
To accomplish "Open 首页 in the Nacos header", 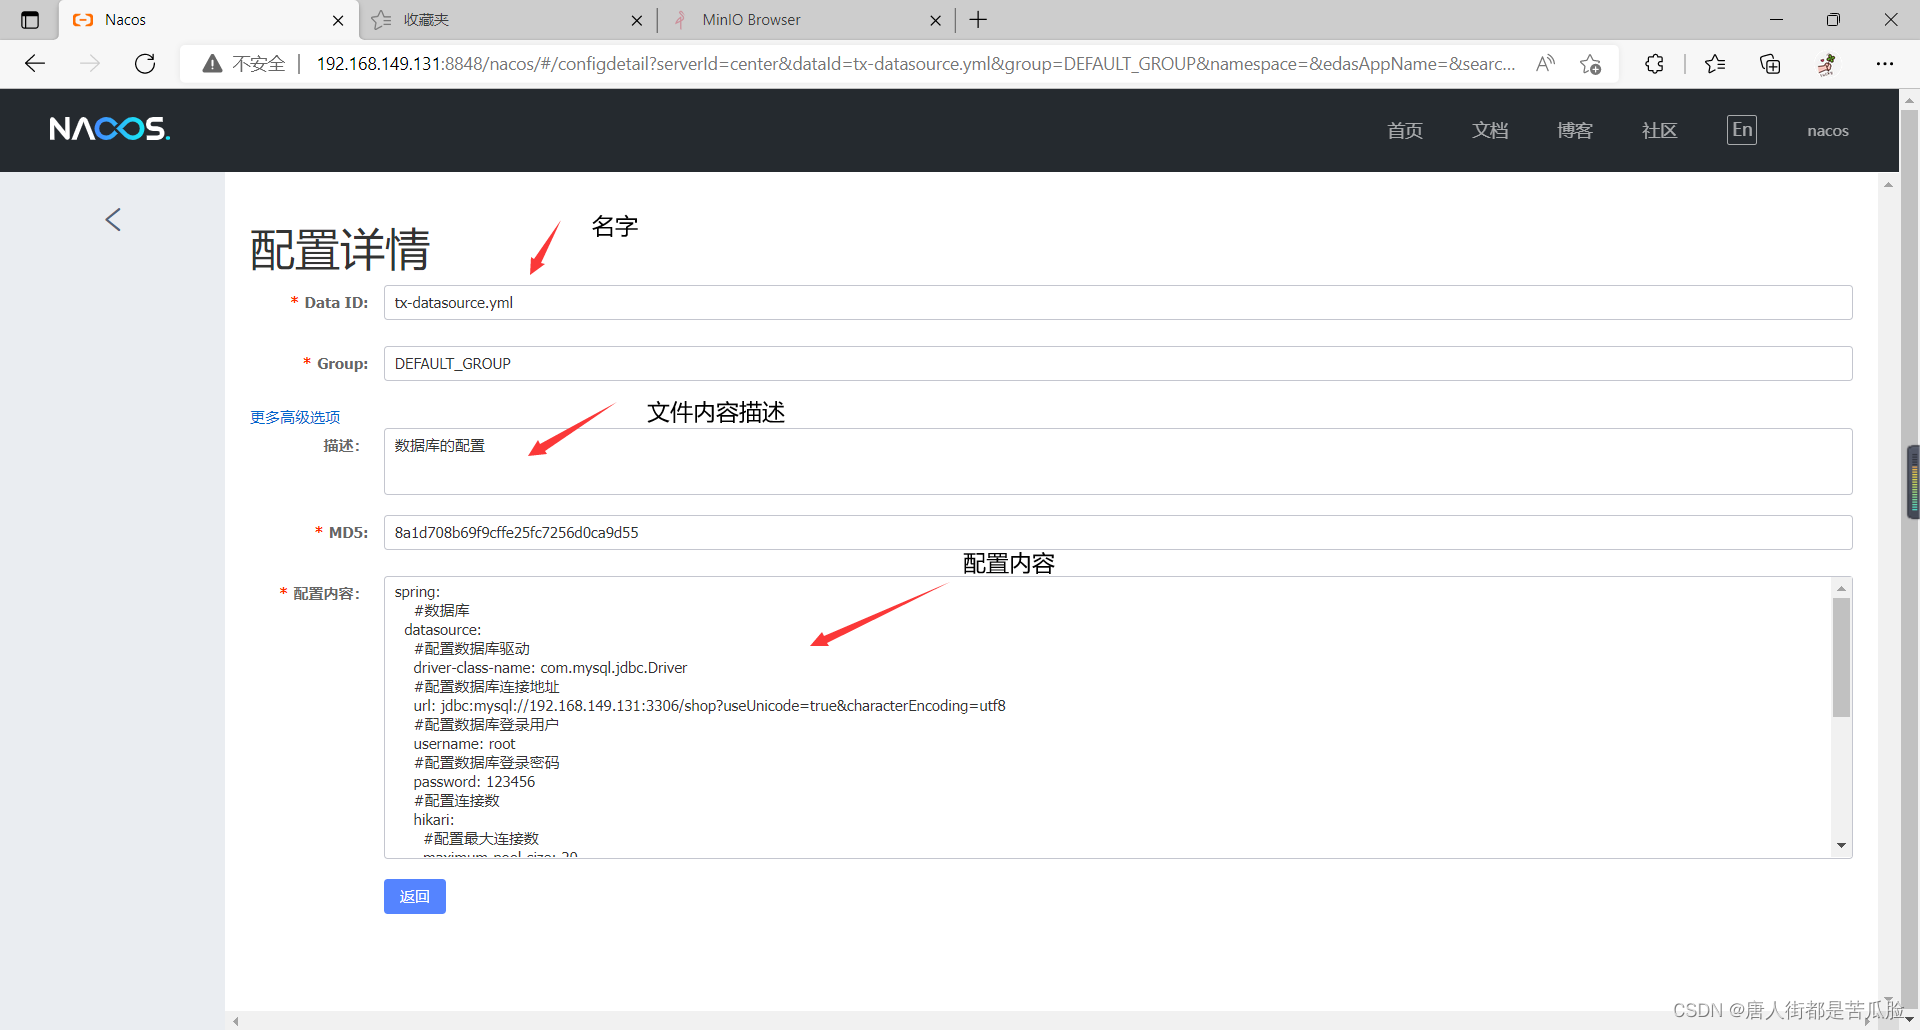I will (1405, 131).
